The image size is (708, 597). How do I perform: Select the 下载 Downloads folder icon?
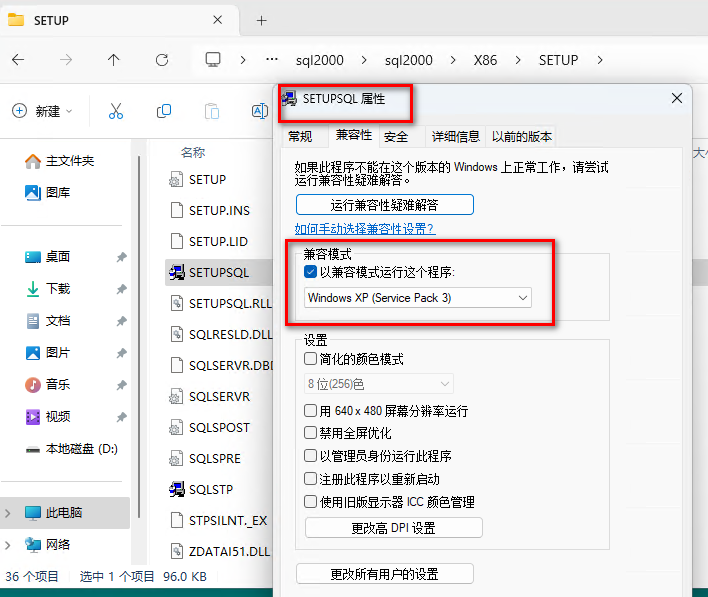point(32,289)
